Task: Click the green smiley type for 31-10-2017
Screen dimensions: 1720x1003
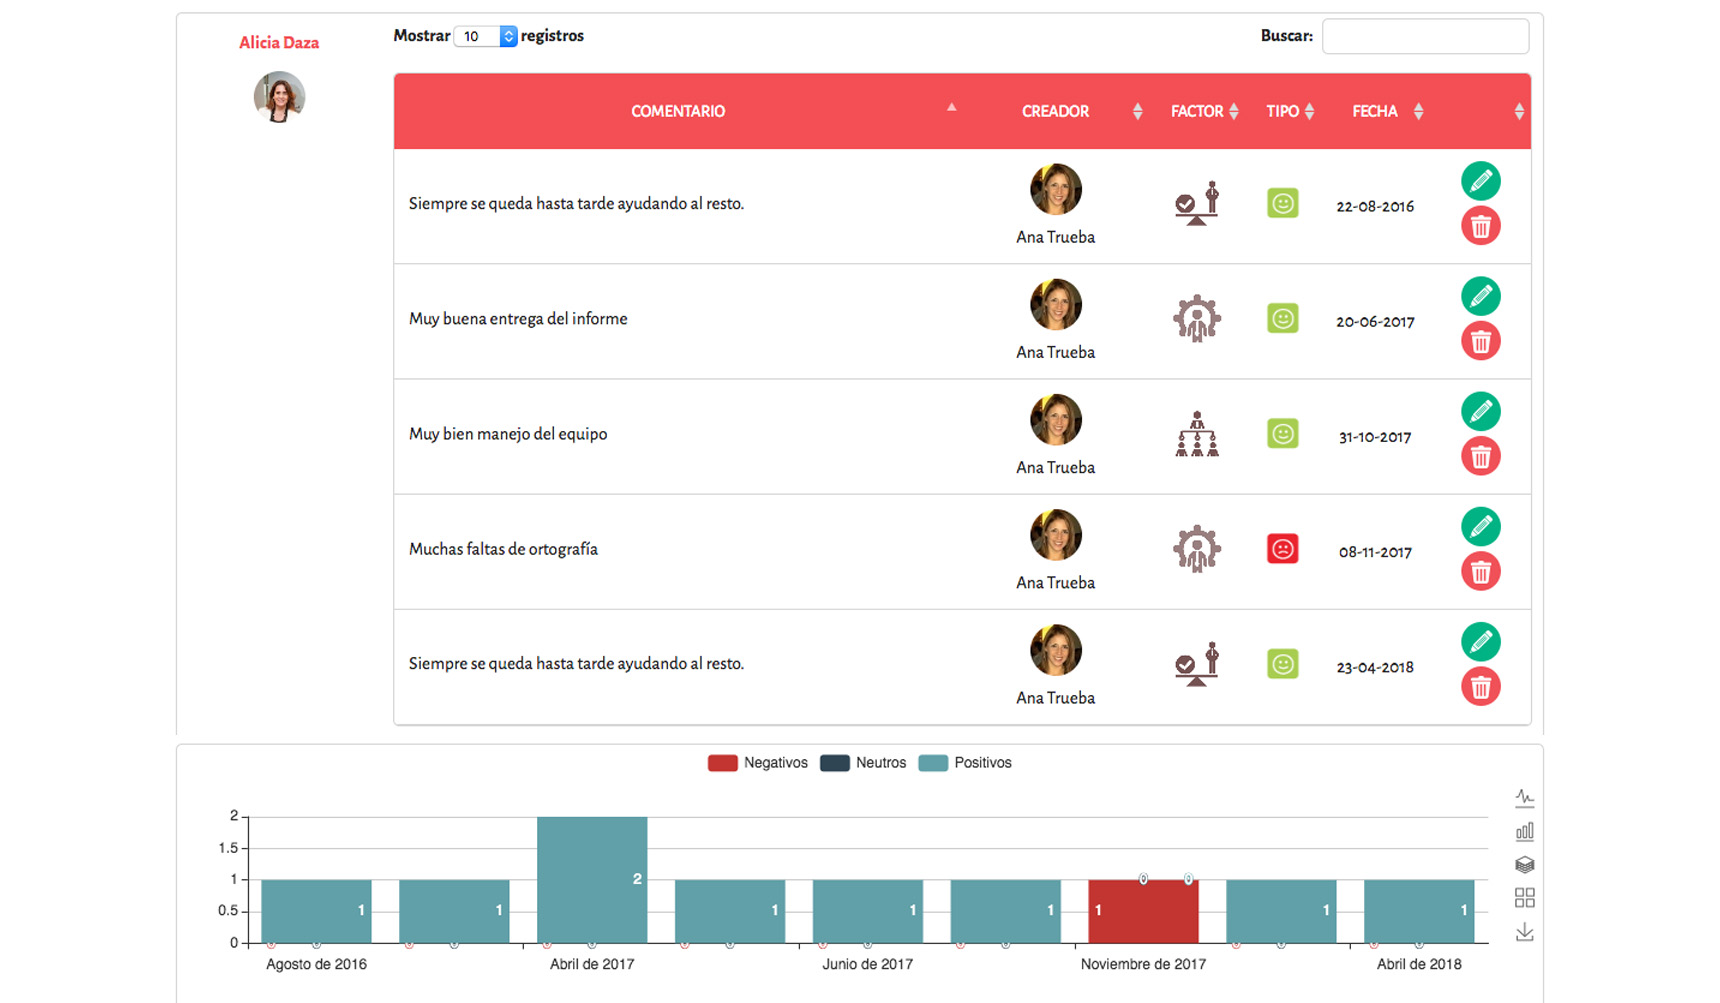Action: click(1283, 433)
